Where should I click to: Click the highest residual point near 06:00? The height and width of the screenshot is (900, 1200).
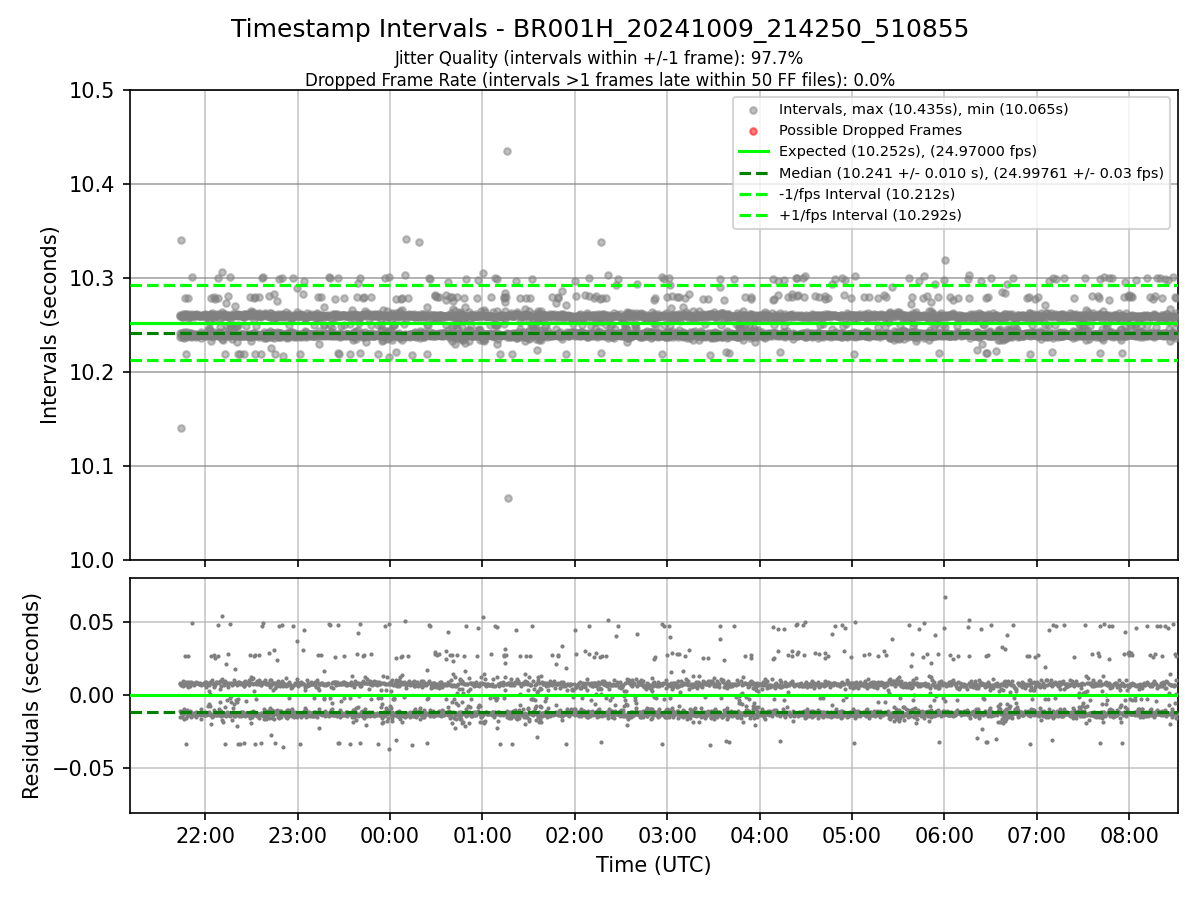pyautogui.click(x=945, y=597)
